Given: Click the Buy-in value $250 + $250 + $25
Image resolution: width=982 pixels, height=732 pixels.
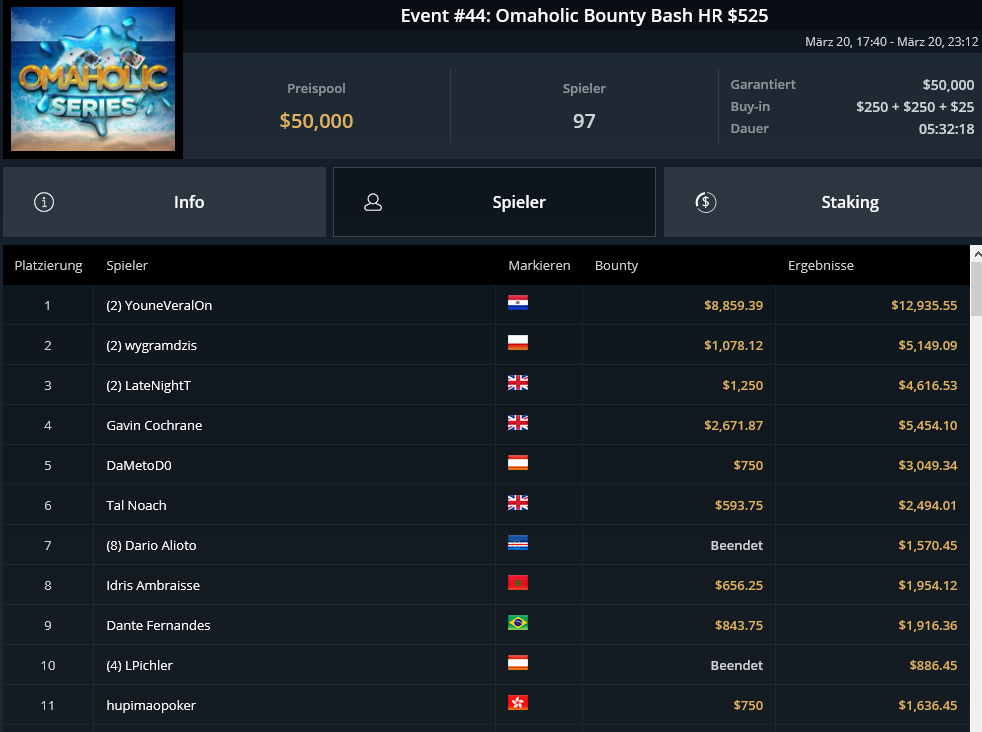Looking at the screenshot, I should click(915, 107).
